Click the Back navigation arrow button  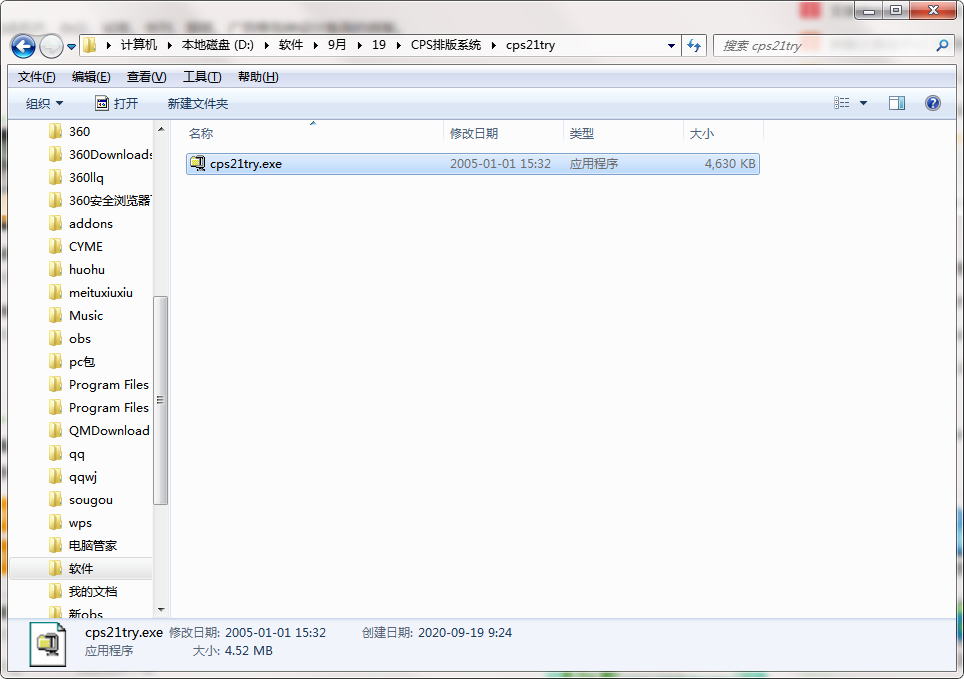24,46
